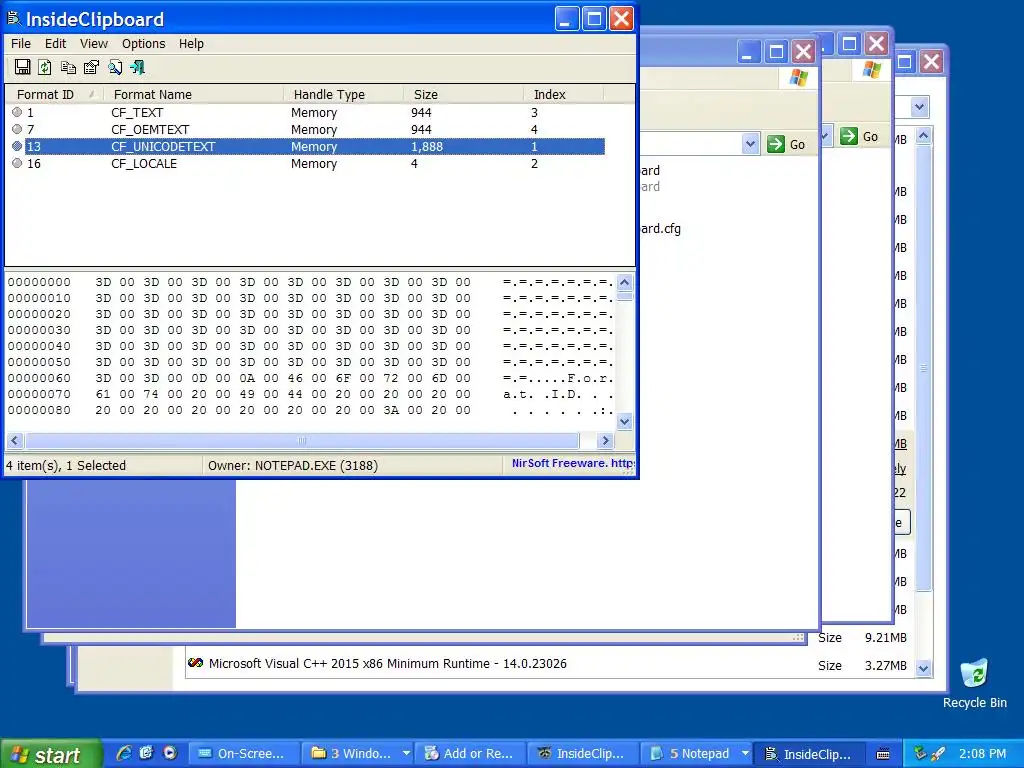Click the 1,888 size value
Viewport: 1024px width, 768px height.
point(427,146)
